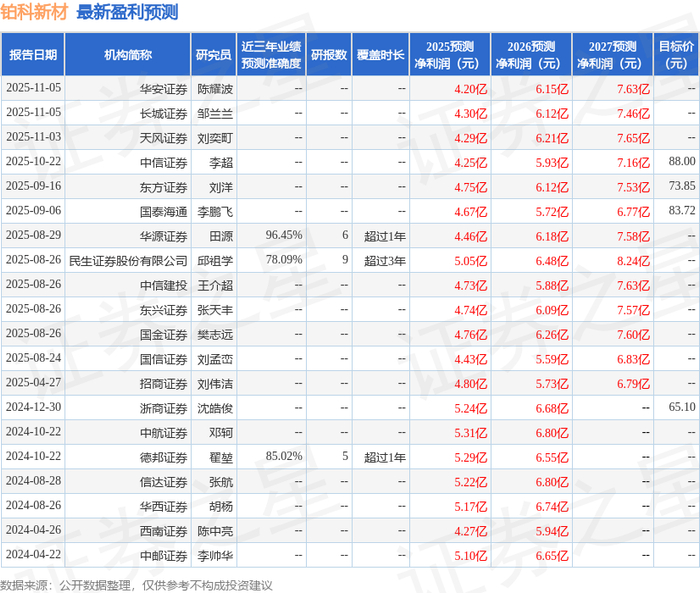Click target price 83.72
This screenshot has height=593, width=700.
(682, 210)
